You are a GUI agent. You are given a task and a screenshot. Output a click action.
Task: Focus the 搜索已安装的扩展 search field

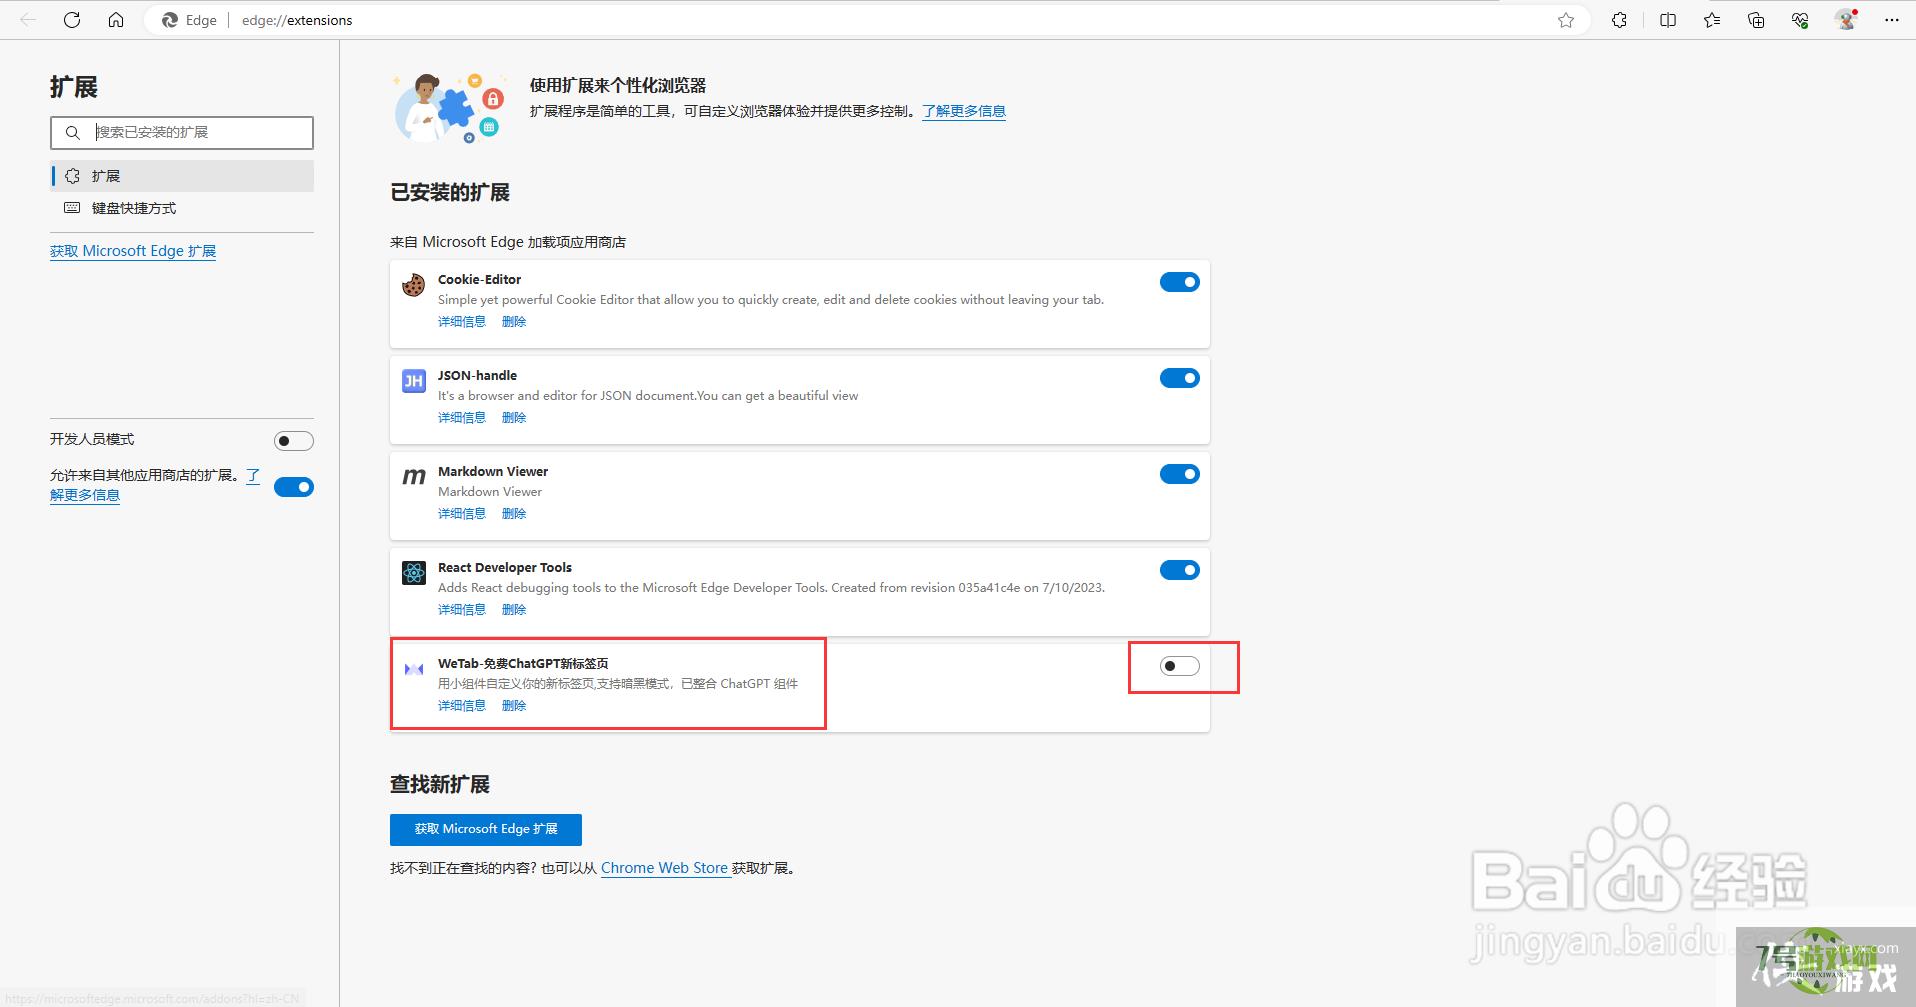click(182, 132)
